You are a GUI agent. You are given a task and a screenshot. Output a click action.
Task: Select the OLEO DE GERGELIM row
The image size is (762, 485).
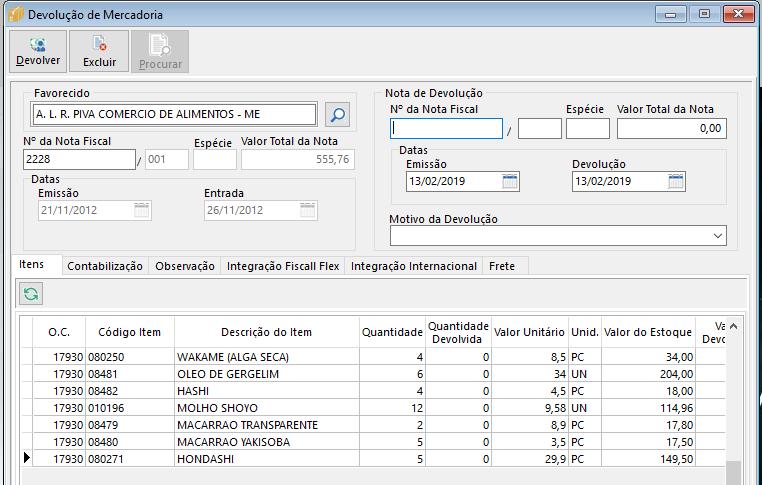tap(373, 374)
